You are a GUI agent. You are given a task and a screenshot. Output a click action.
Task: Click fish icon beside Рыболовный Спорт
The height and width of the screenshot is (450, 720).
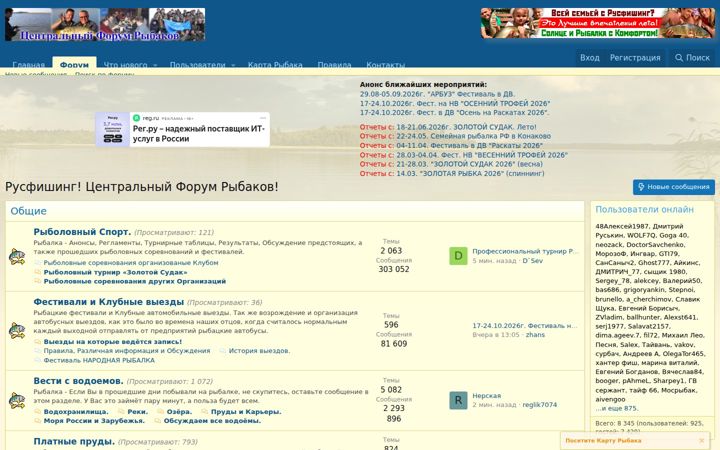[x=17, y=257]
